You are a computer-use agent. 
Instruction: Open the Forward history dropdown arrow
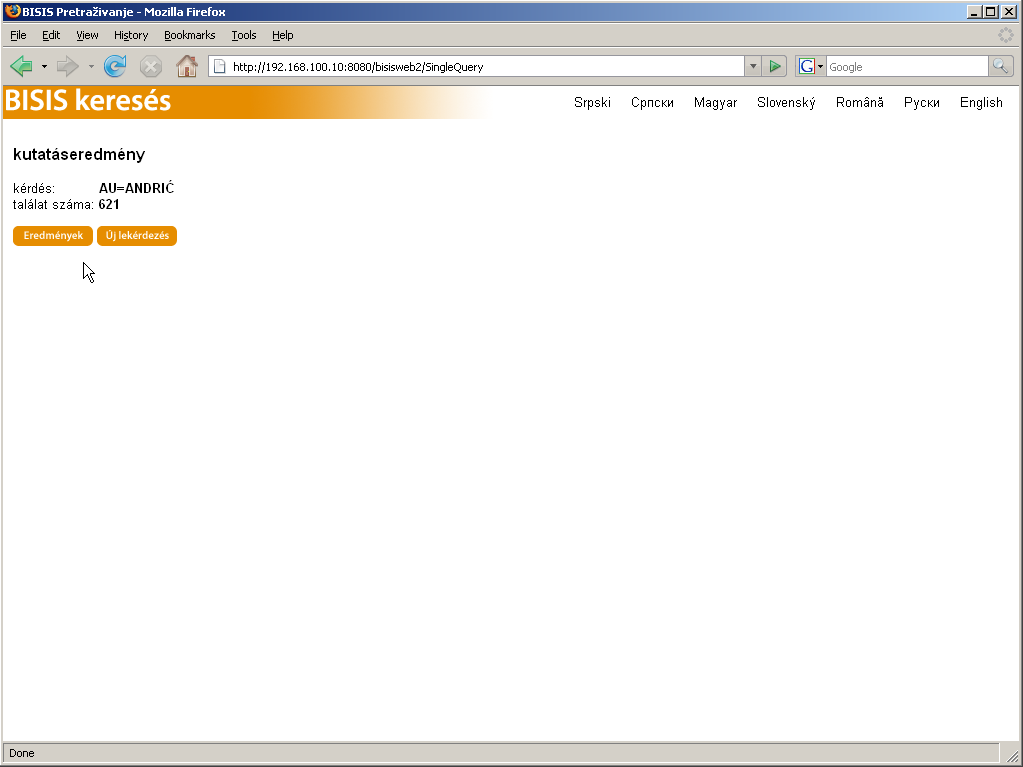[91, 67]
